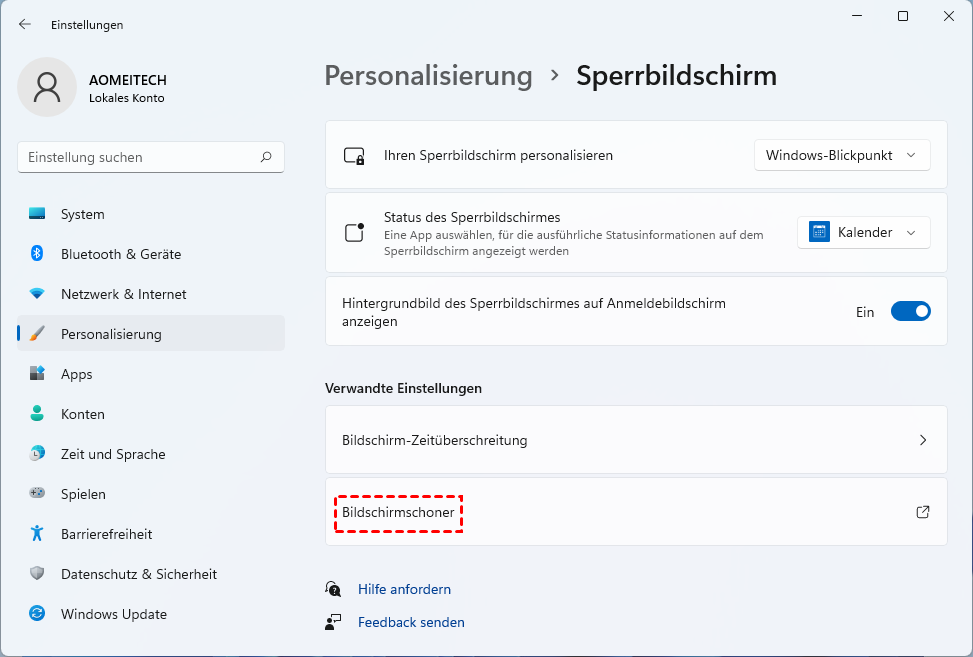Screen dimensions: 973x657
Task: Click the external link icon beside Bildschirmschoner
Action: (x=923, y=512)
